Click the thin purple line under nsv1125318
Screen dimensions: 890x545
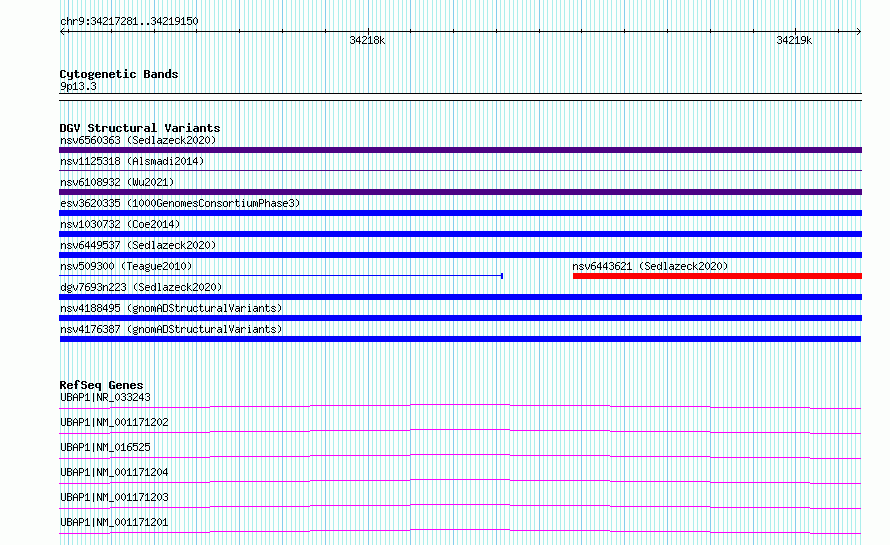460,170
